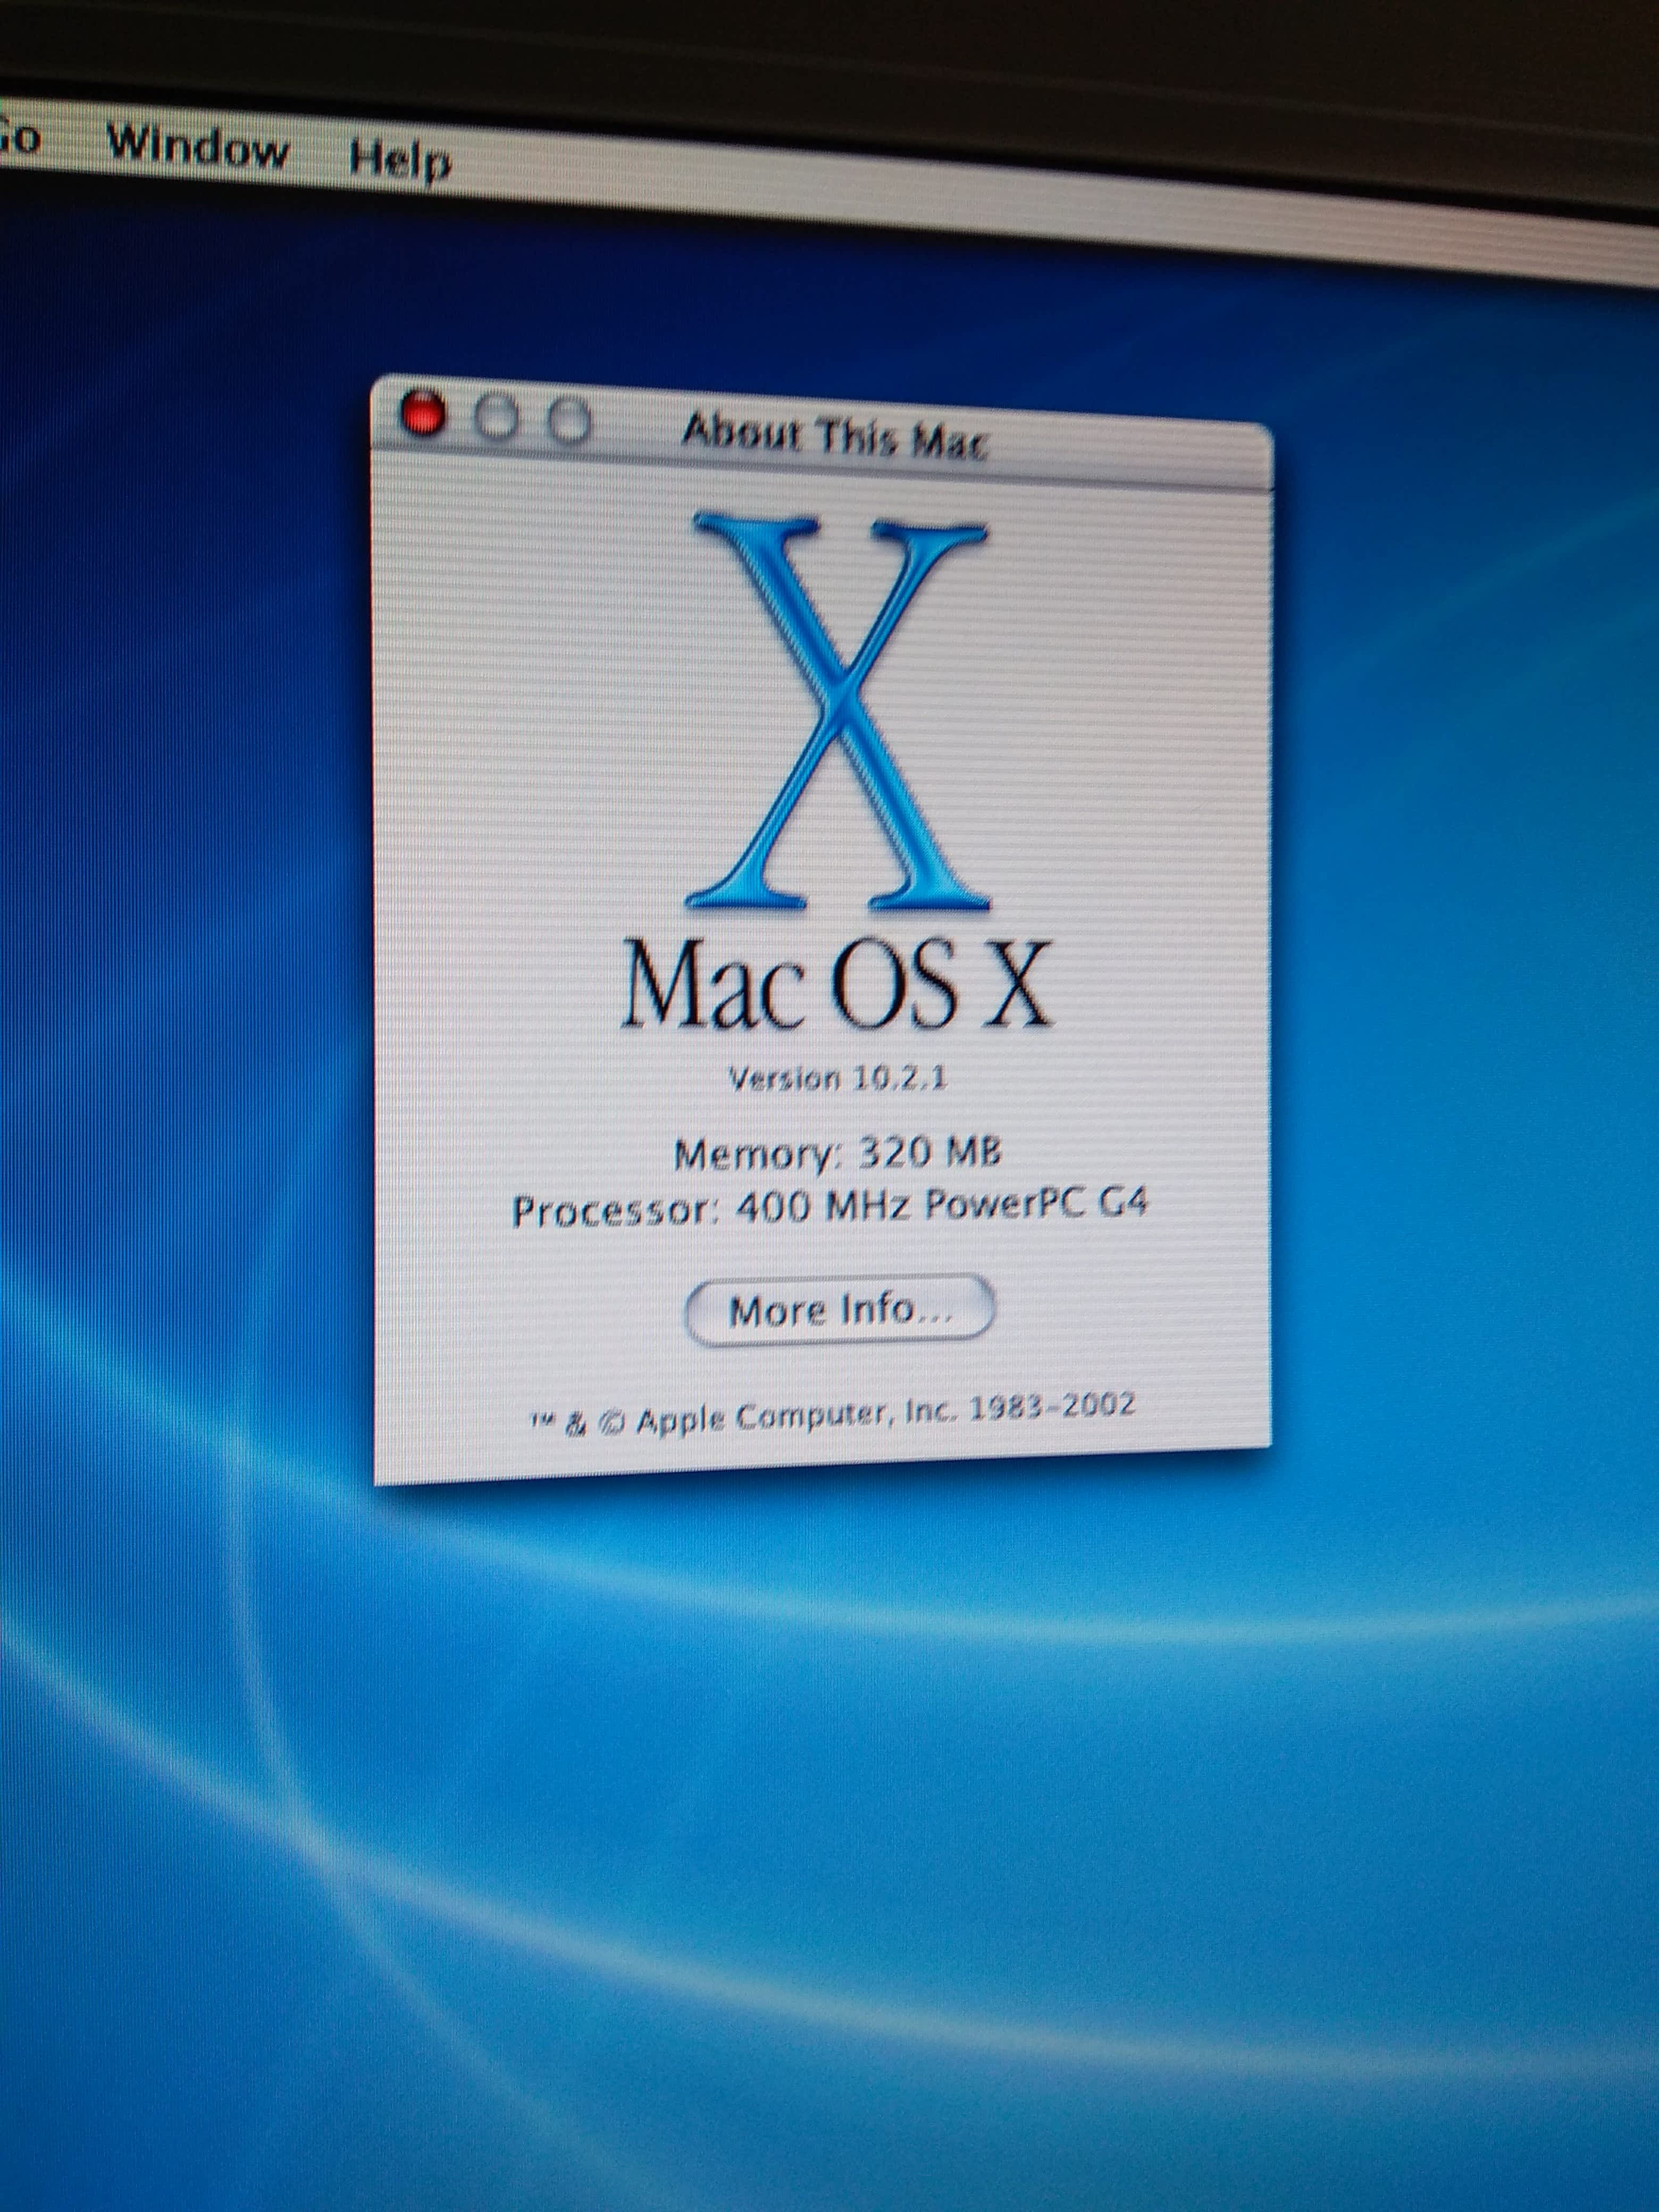Click the 320 MB memory value
Viewport: 1659px width, 2212px height.
[x=930, y=1152]
